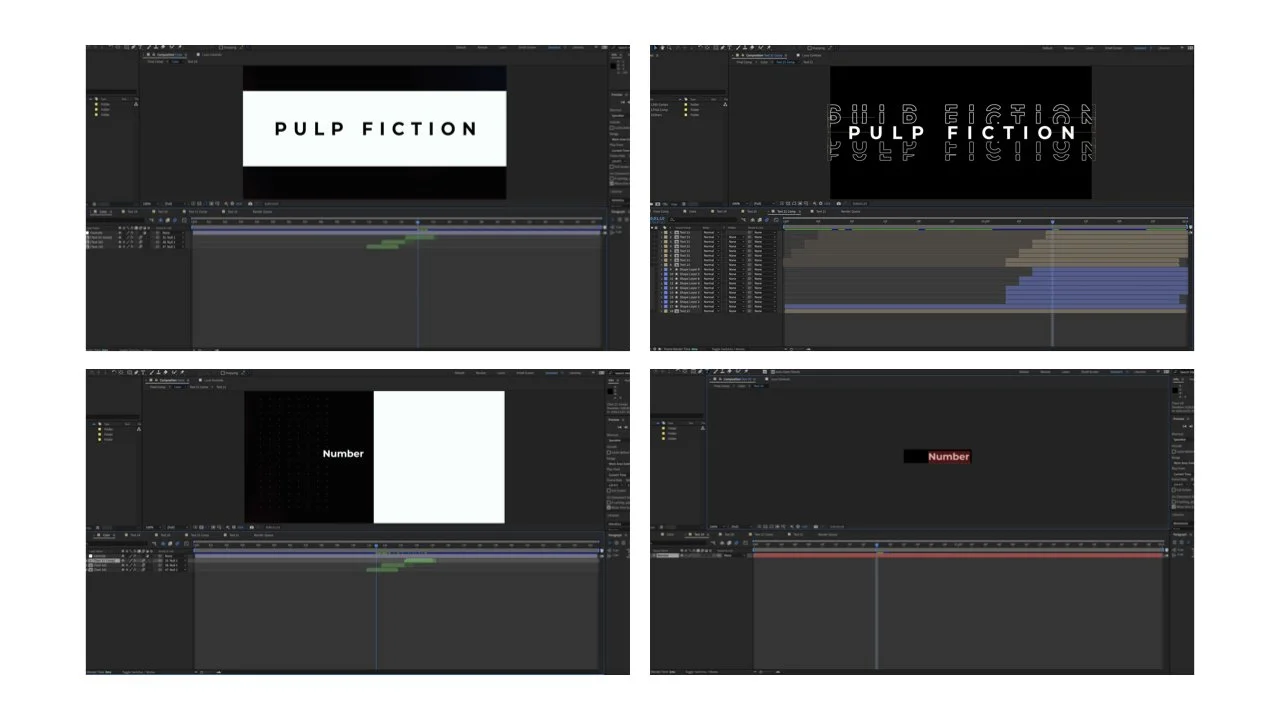Viewport: 1280px width, 720px height.
Task: Select the red-highlighted Number text in the viewer
Action: pyautogui.click(x=948, y=456)
